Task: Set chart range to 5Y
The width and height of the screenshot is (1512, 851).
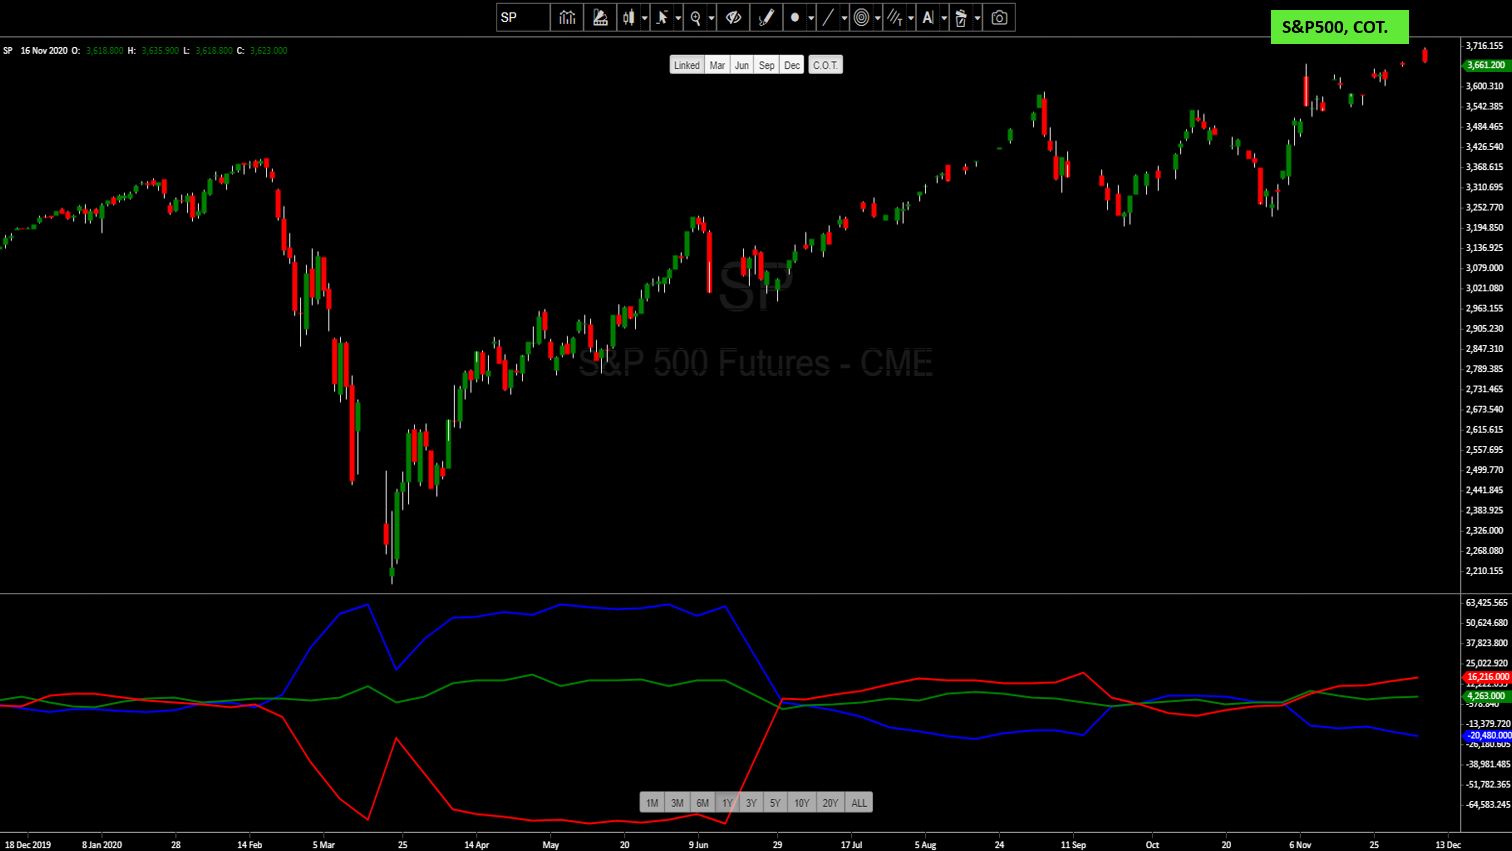Action: (775, 802)
